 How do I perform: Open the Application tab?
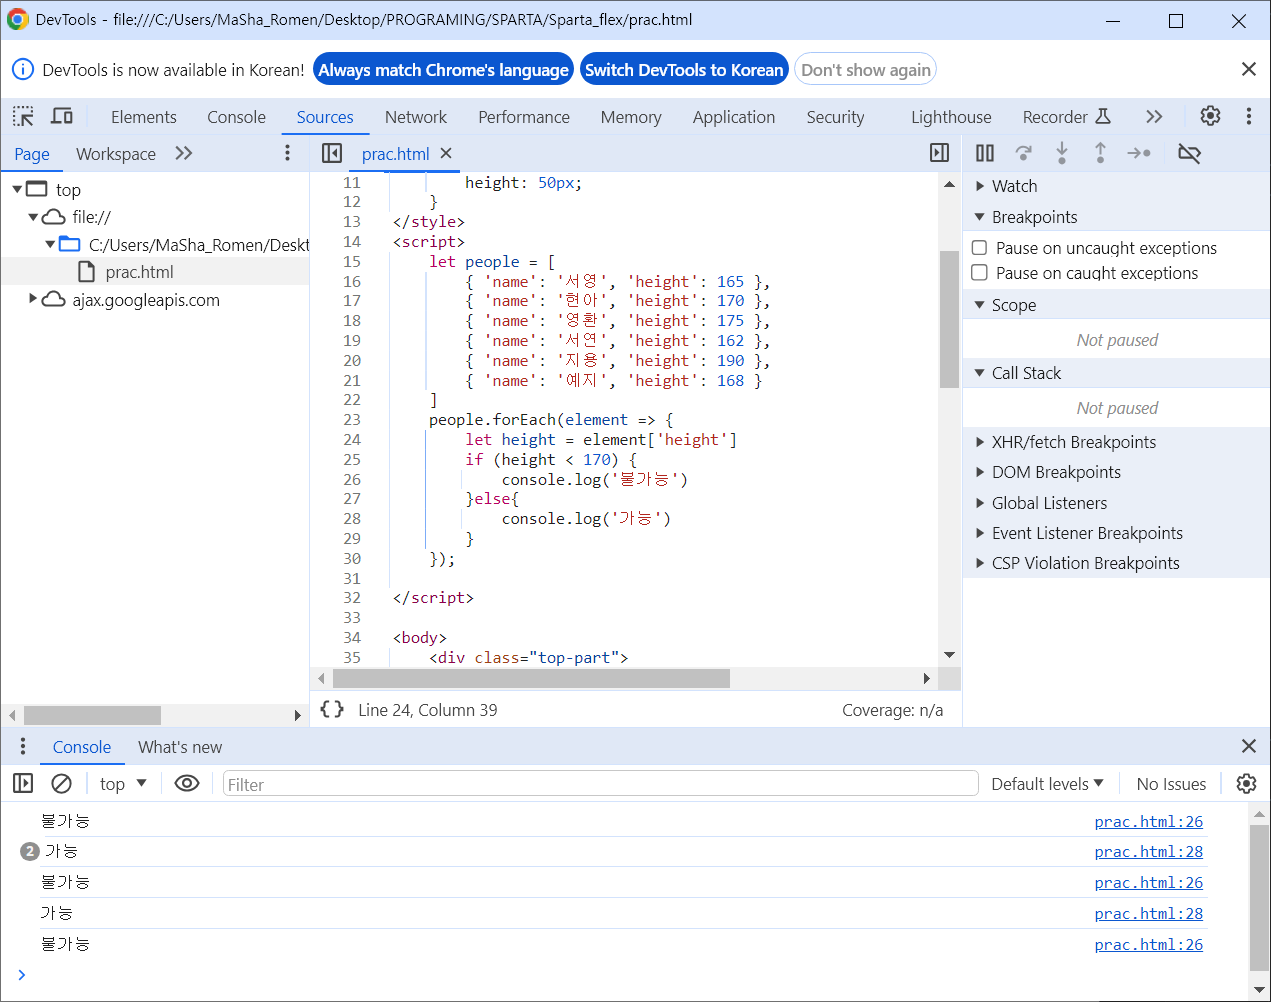(733, 117)
